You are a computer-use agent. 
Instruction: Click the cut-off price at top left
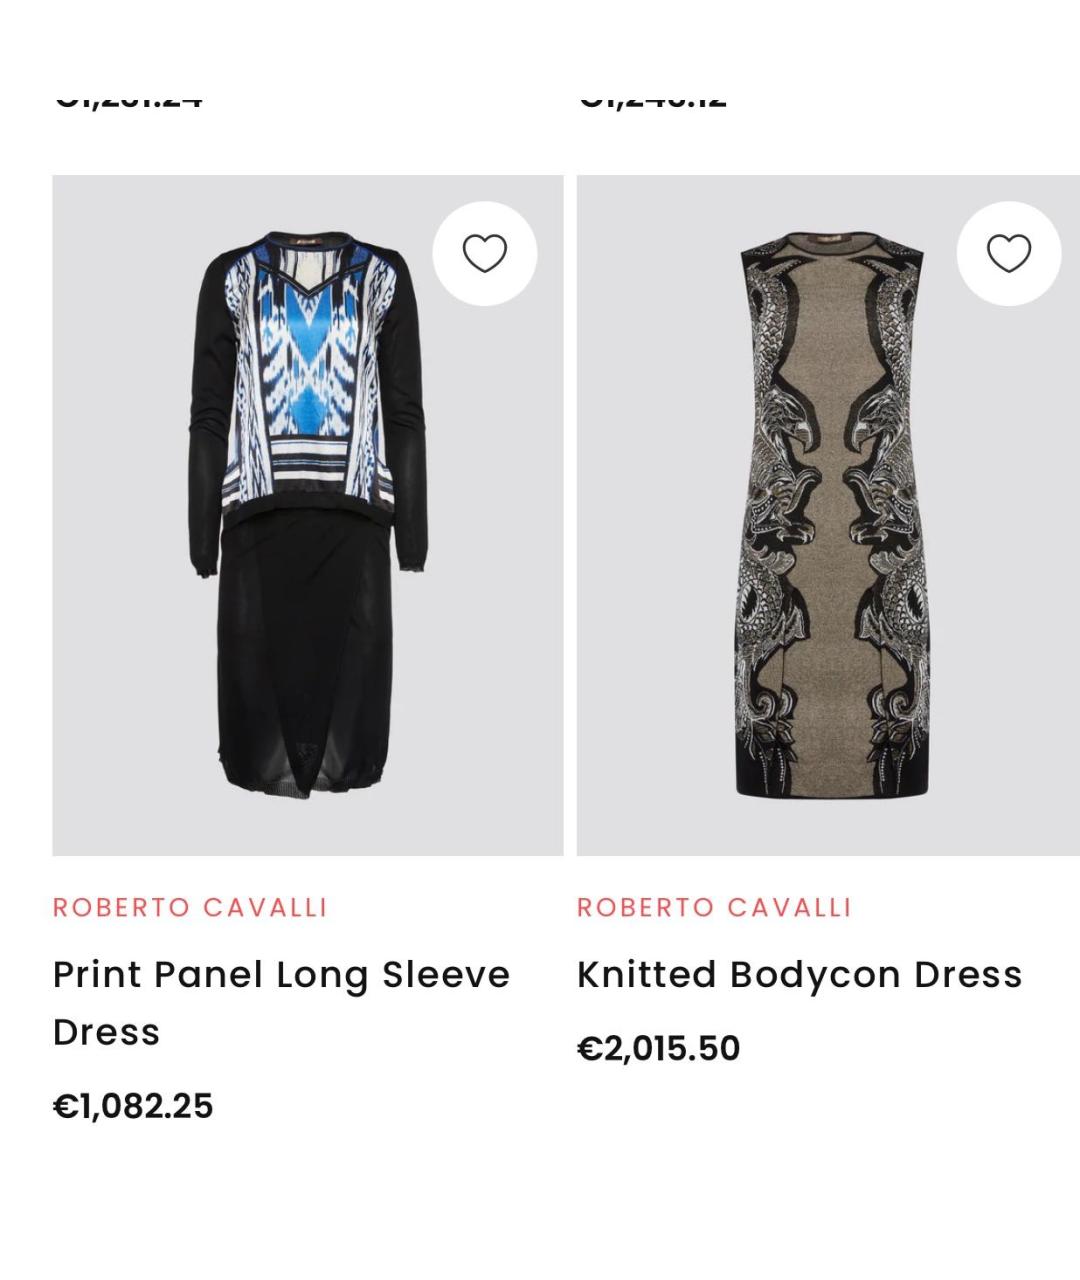pos(129,98)
